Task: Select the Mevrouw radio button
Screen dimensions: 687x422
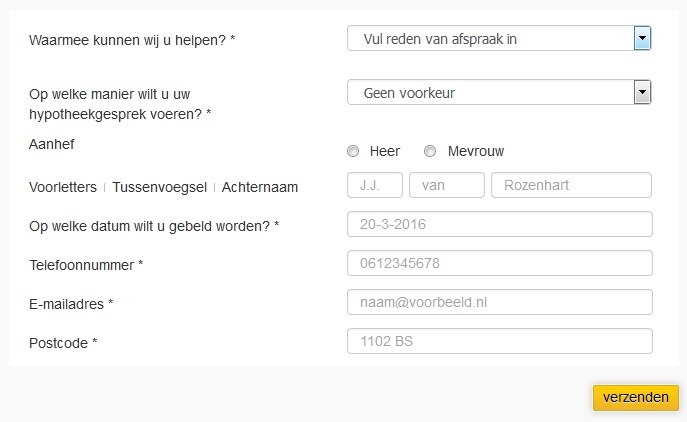Action: pos(430,151)
